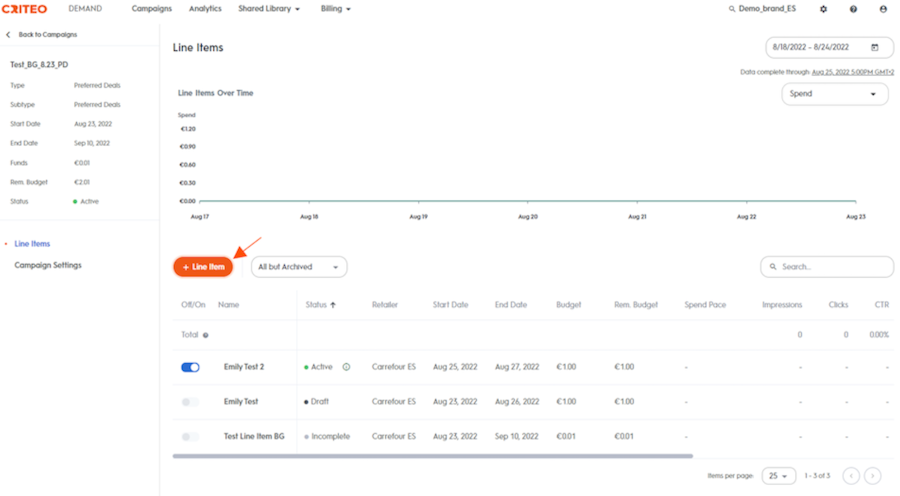Open the Analytics menu
Viewport: 900px width, 496px height.
(205, 9)
